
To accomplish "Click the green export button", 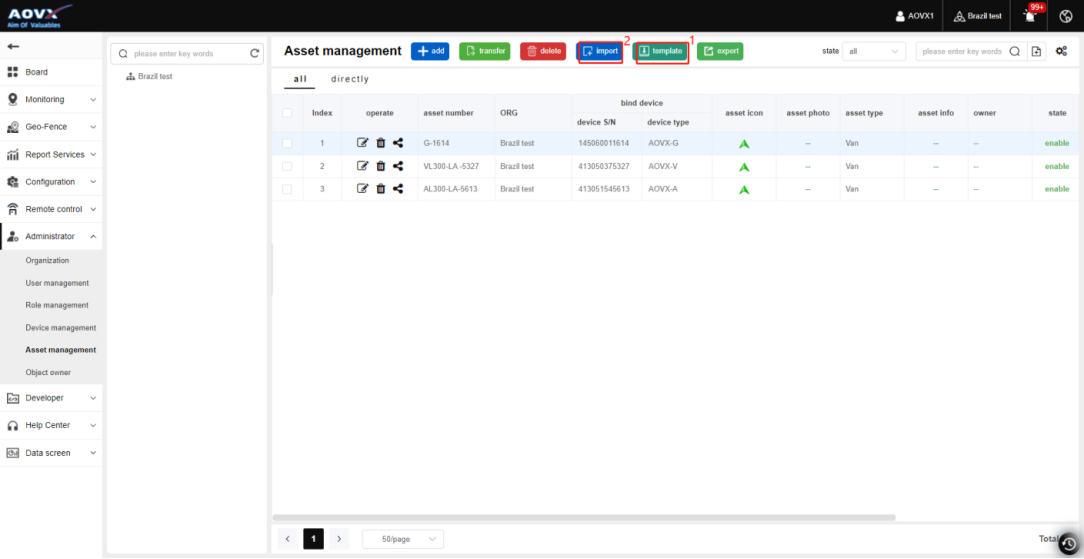I will coord(720,51).
